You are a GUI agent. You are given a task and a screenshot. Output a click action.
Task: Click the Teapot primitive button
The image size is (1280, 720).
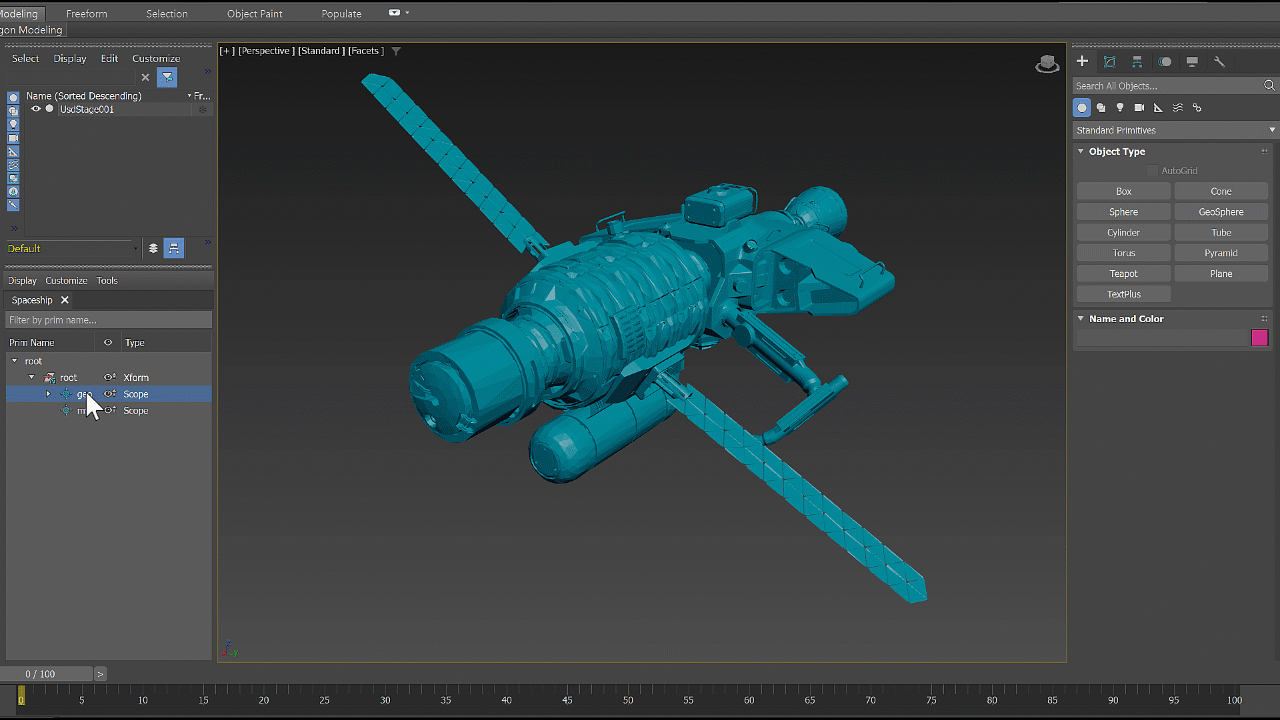click(1123, 274)
